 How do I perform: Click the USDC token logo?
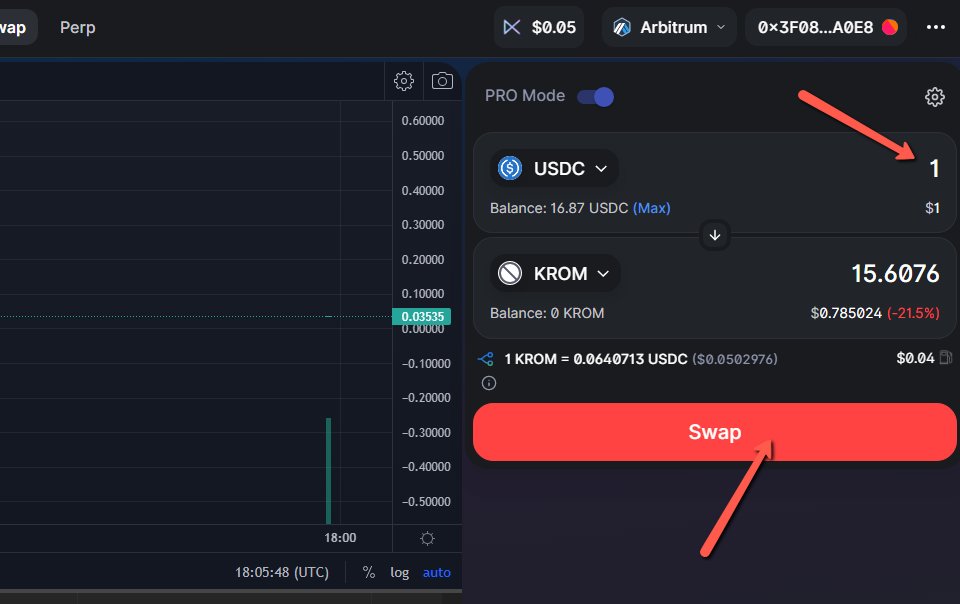point(509,168)
